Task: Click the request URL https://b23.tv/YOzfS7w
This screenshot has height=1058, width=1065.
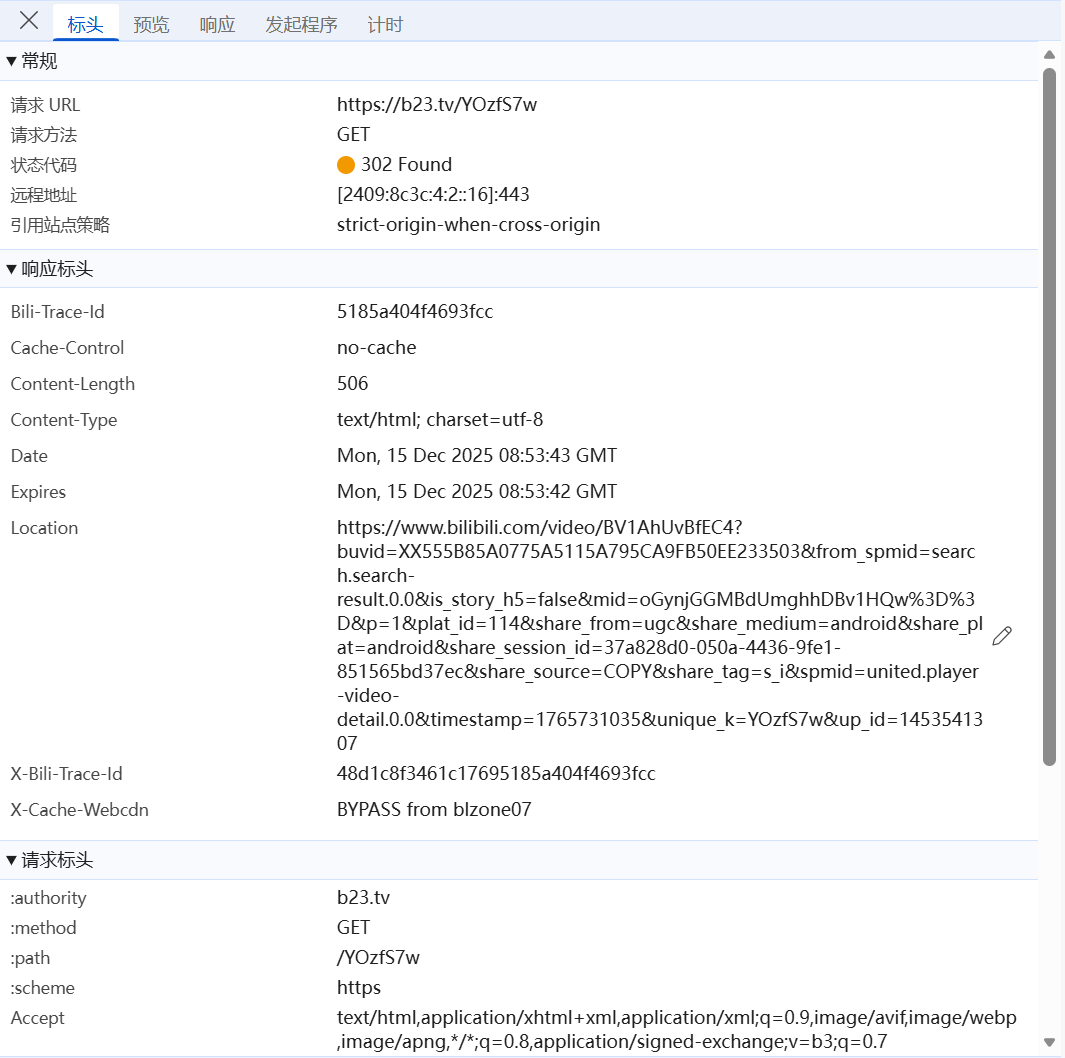Action: tap(437, 105)
